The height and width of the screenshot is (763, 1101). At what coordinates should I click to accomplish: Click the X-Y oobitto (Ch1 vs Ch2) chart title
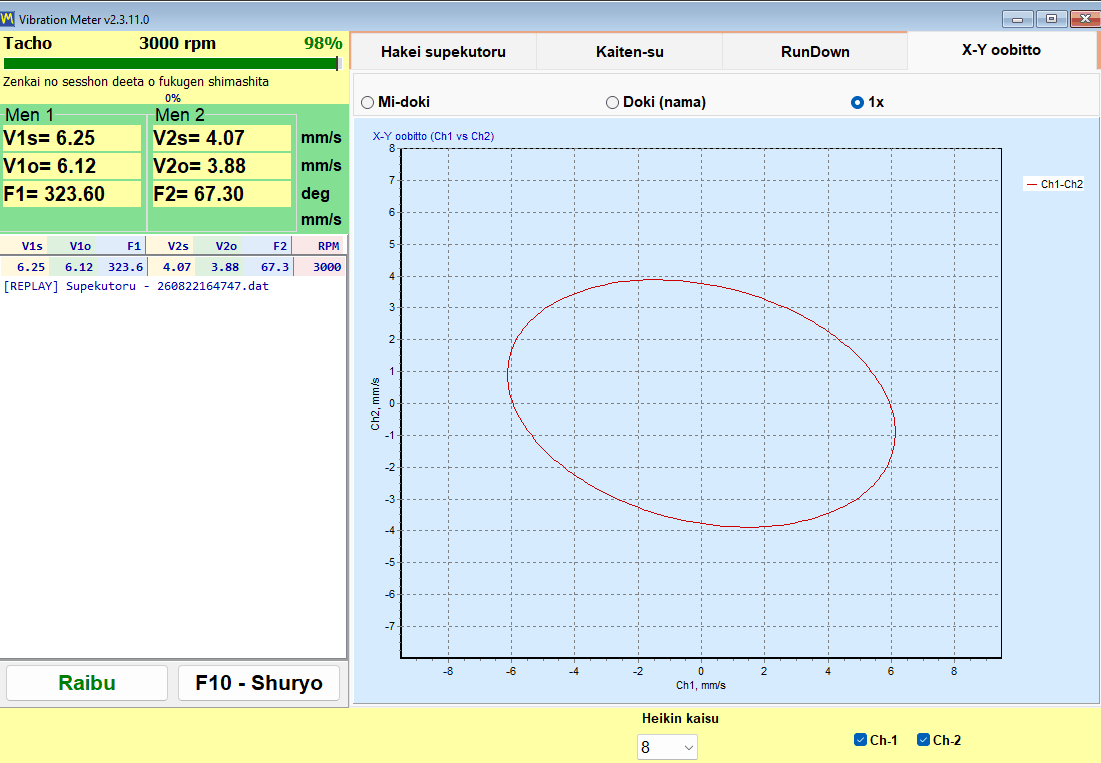point(433,136)
